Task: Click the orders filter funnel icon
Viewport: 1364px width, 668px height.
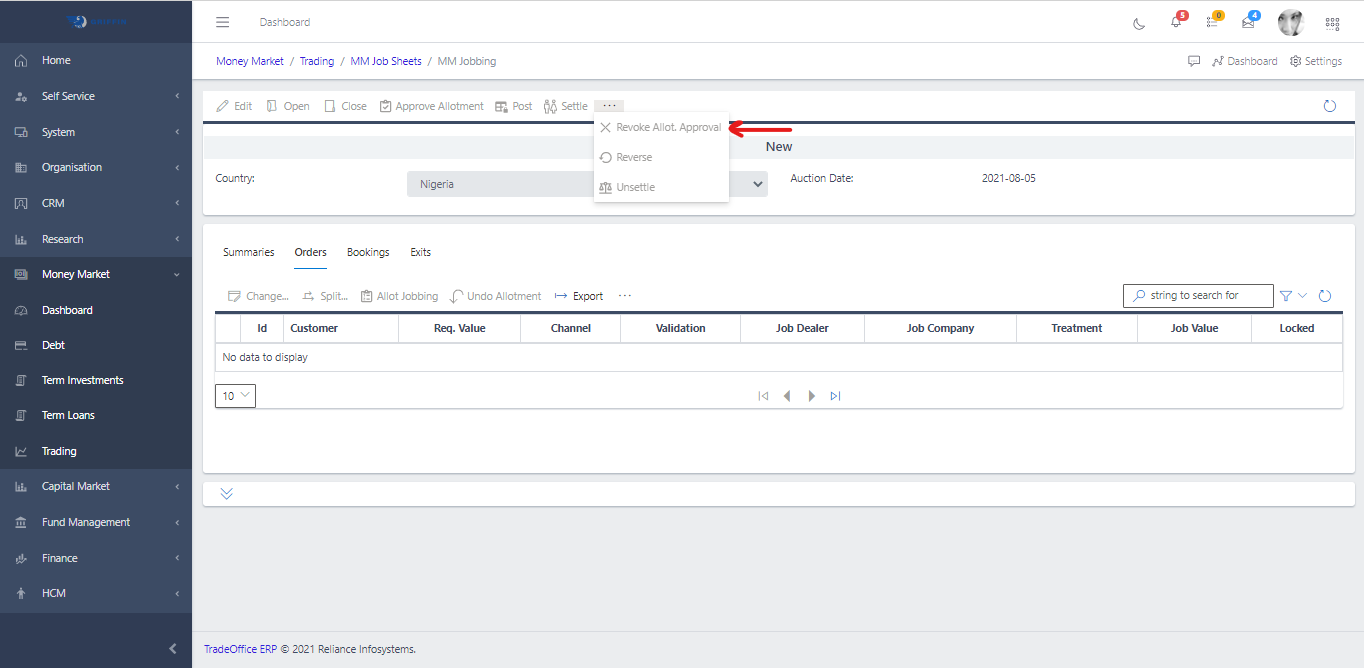Action: (1286, 296)
